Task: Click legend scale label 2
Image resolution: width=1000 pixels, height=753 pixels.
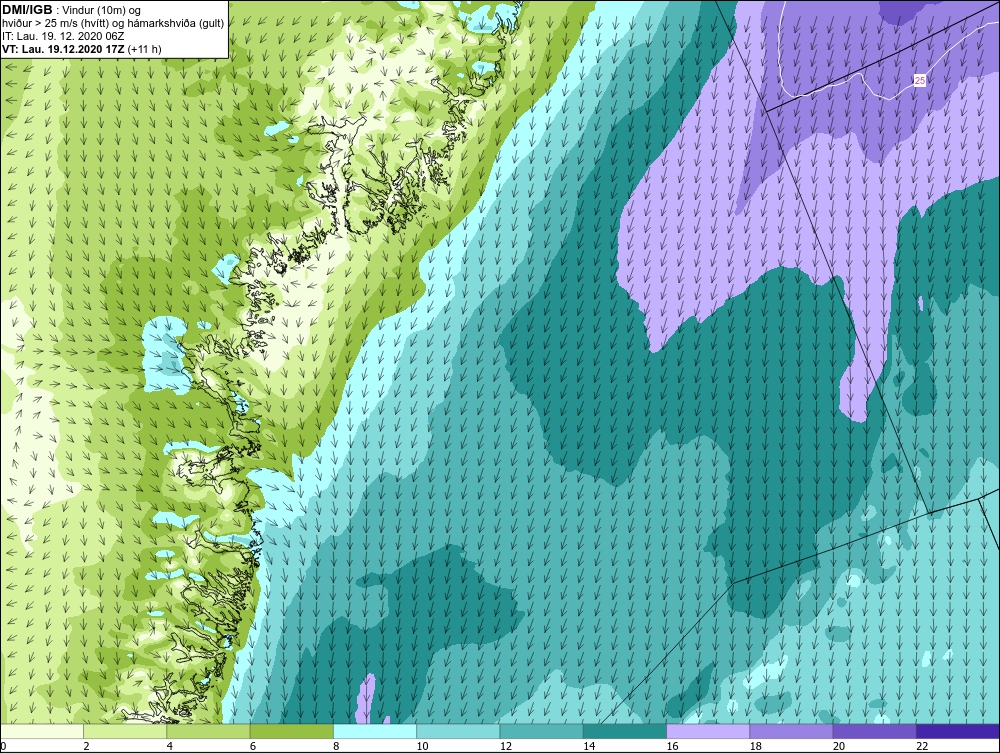Action: (x=86, y=747)
